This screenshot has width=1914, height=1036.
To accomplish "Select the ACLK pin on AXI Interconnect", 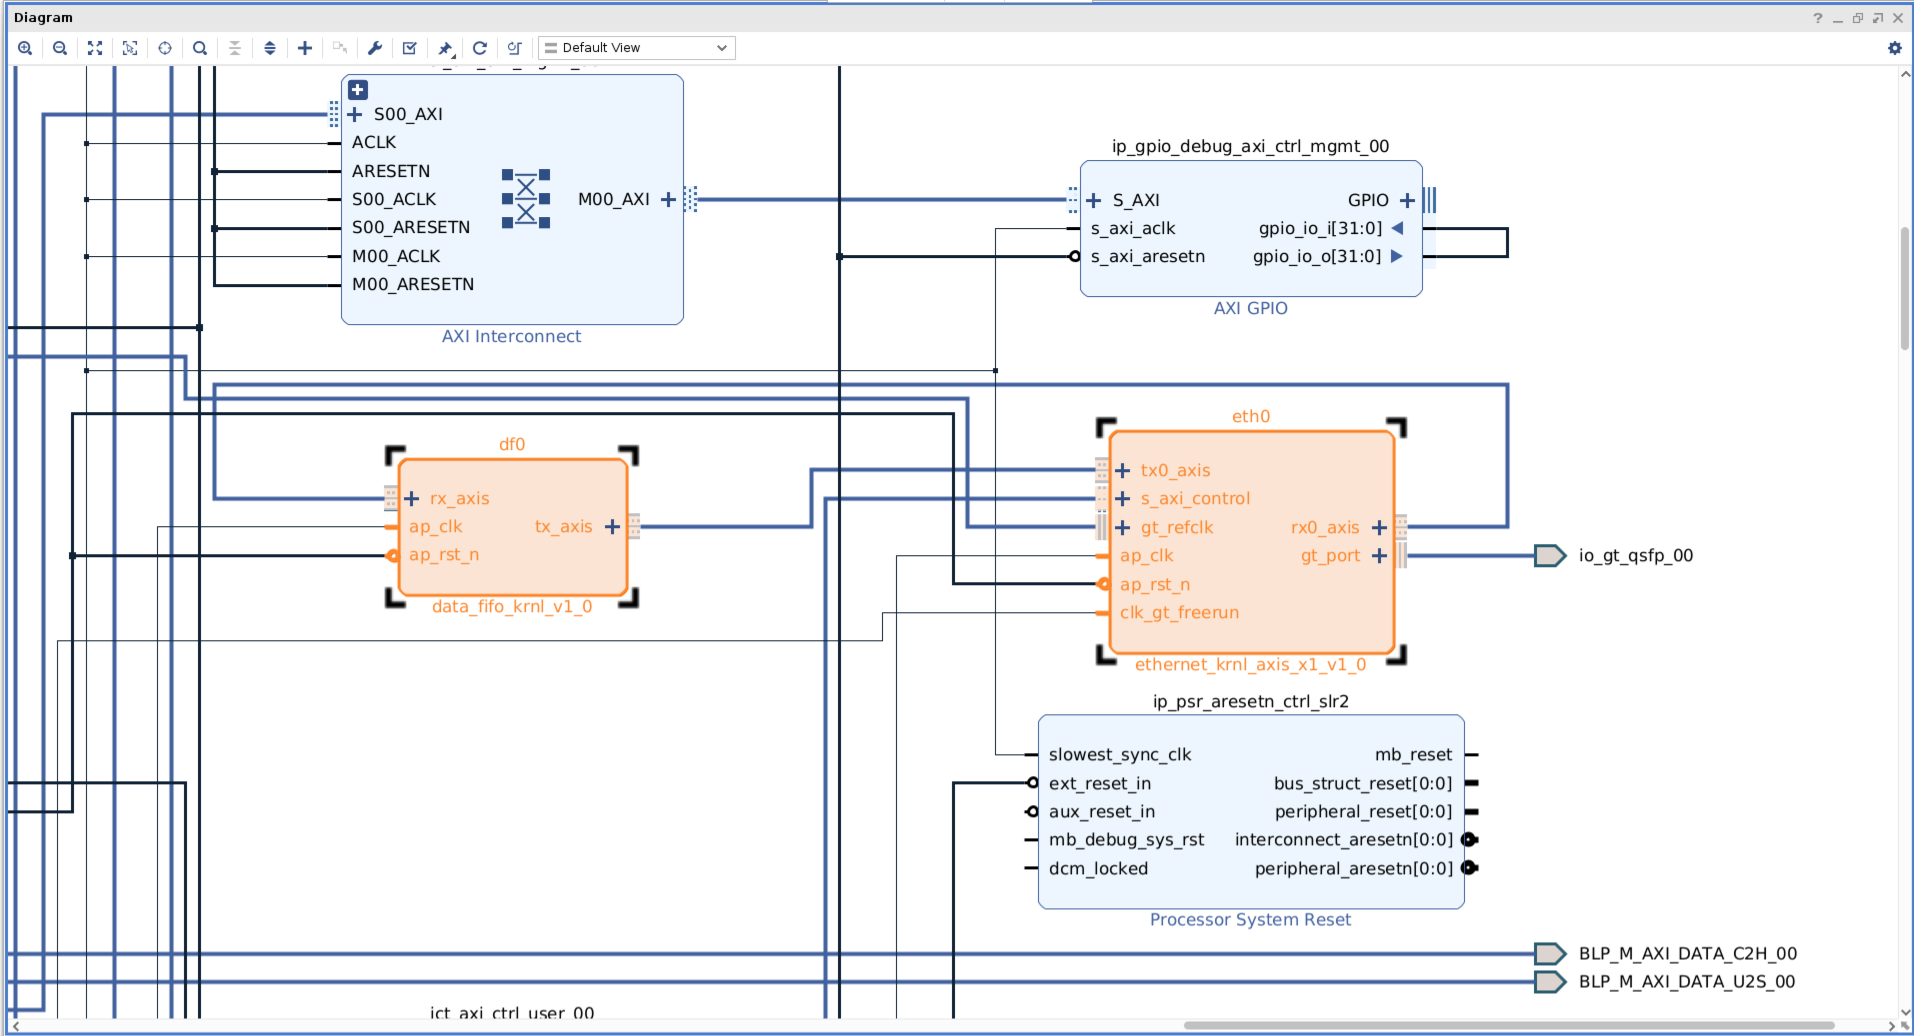I will pyautogui.click(x=374, y=142).
